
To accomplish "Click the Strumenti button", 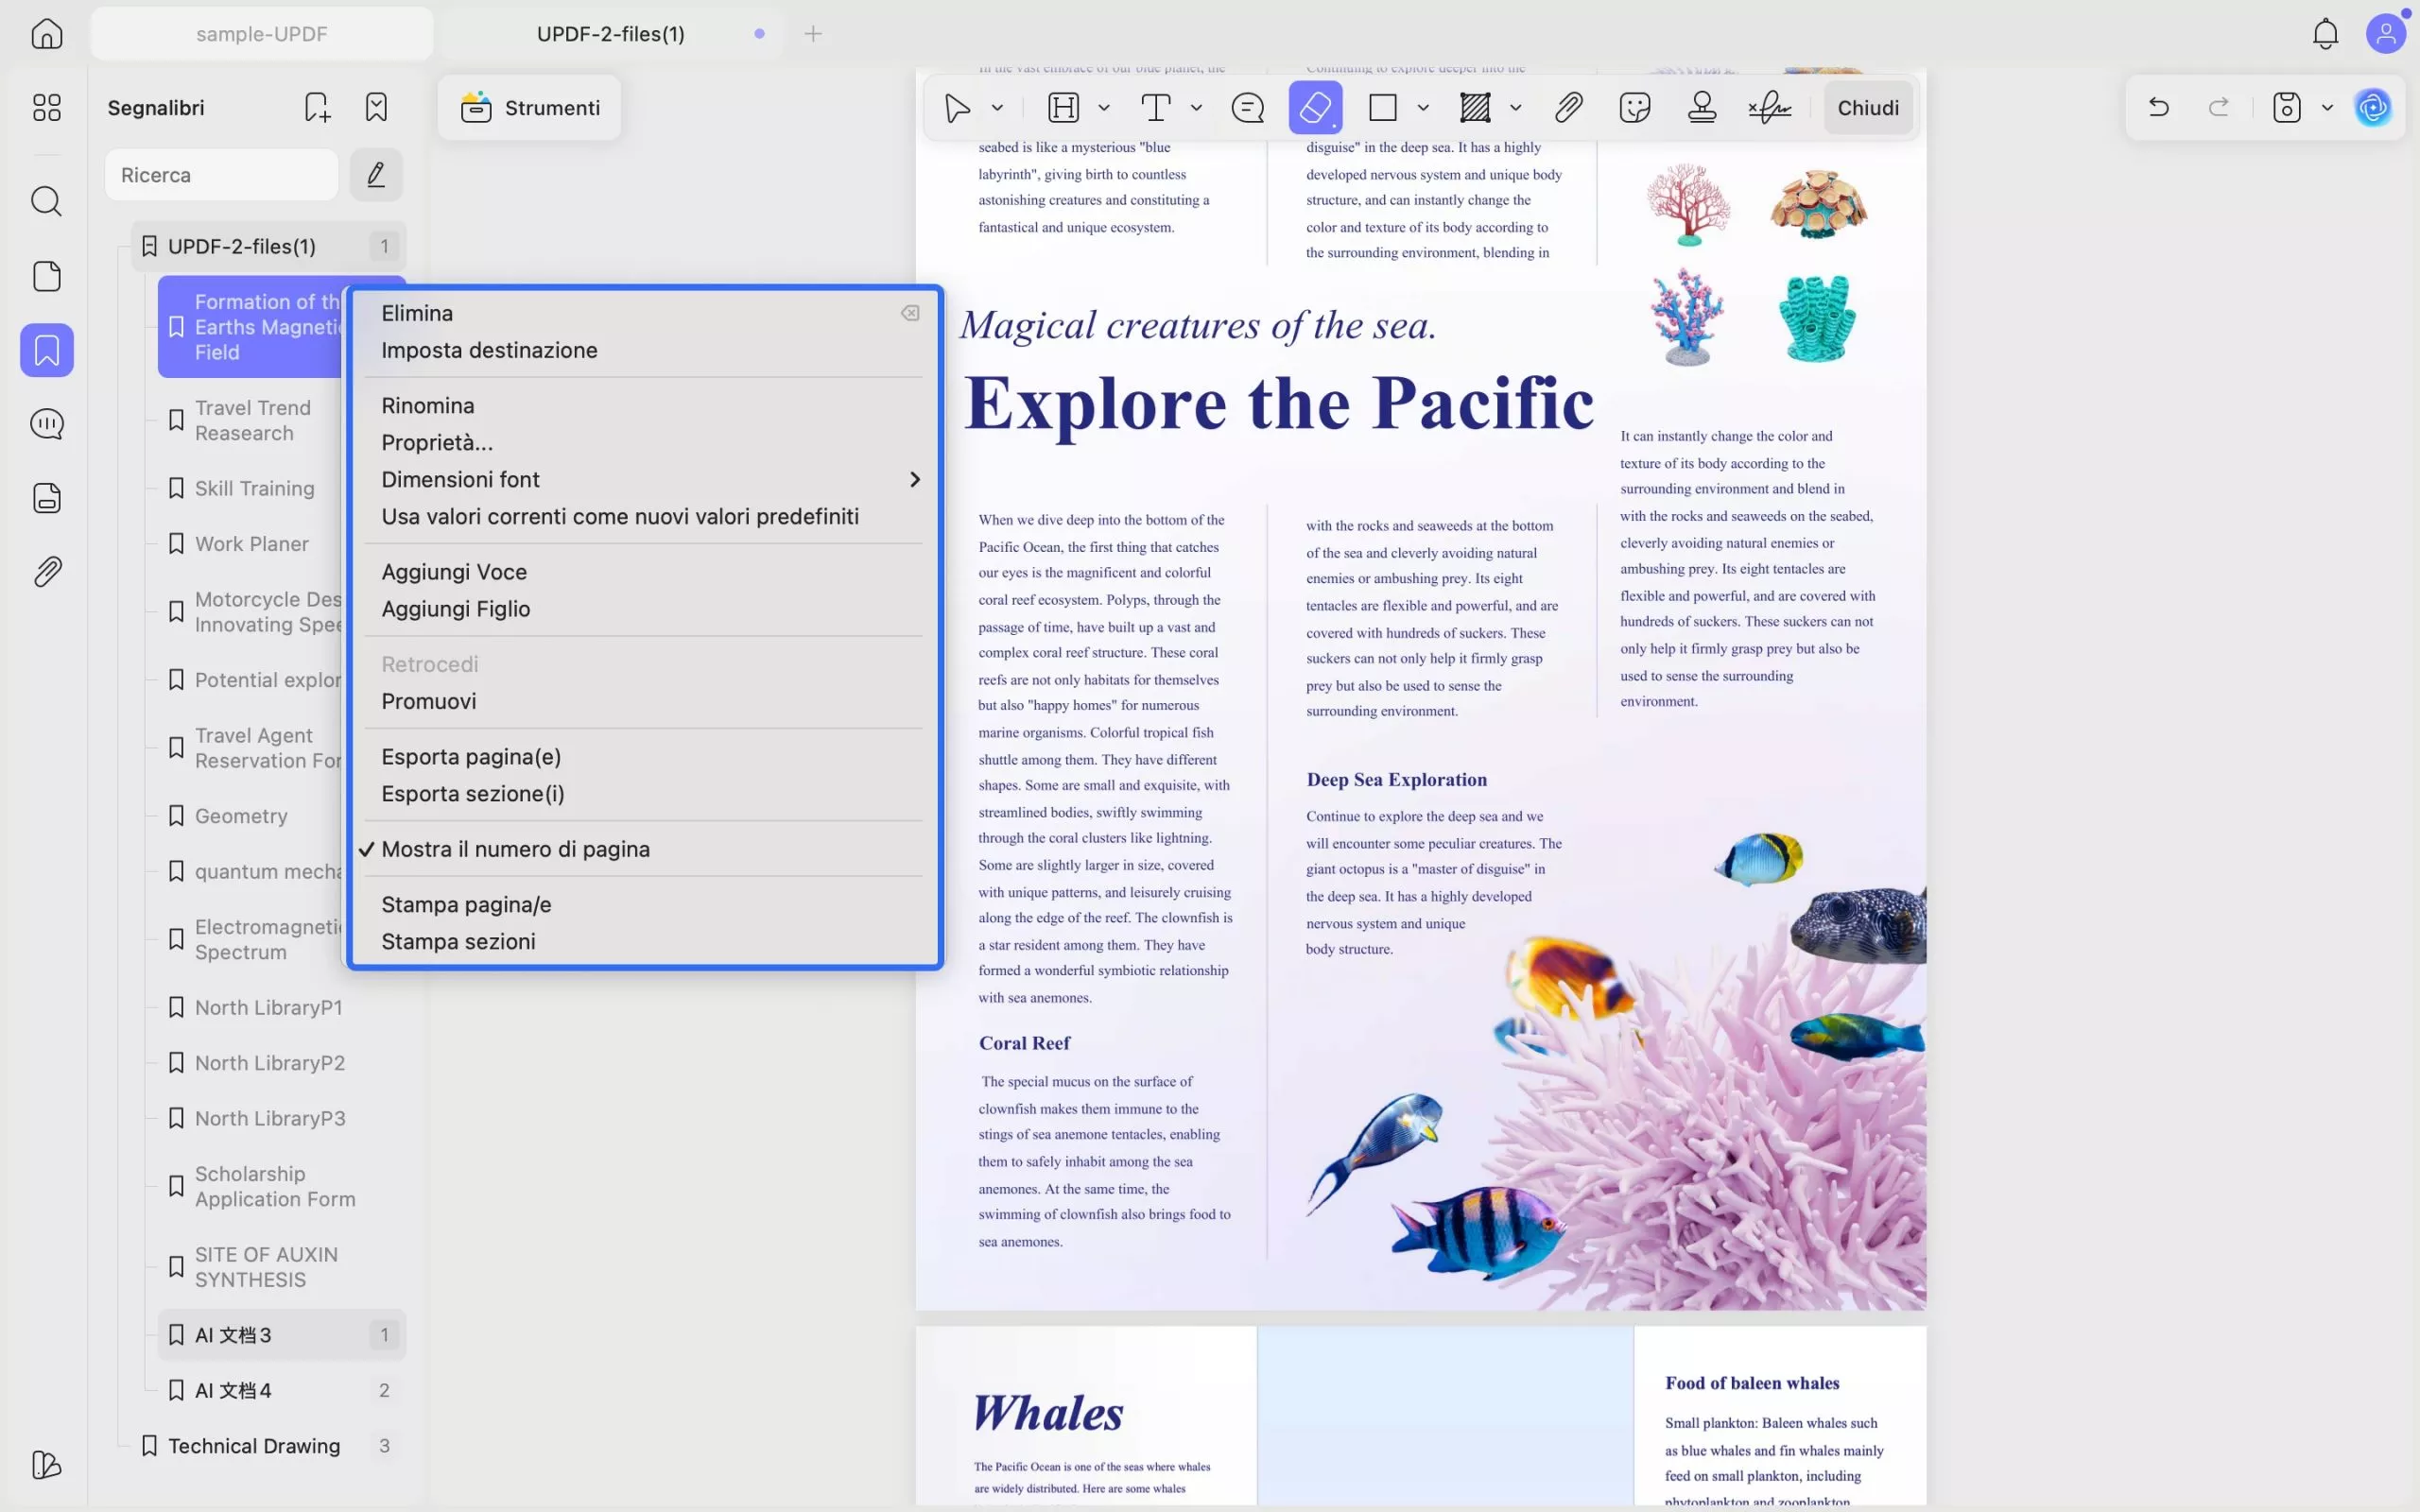I will pyautogui.click(x=530, y=107).
